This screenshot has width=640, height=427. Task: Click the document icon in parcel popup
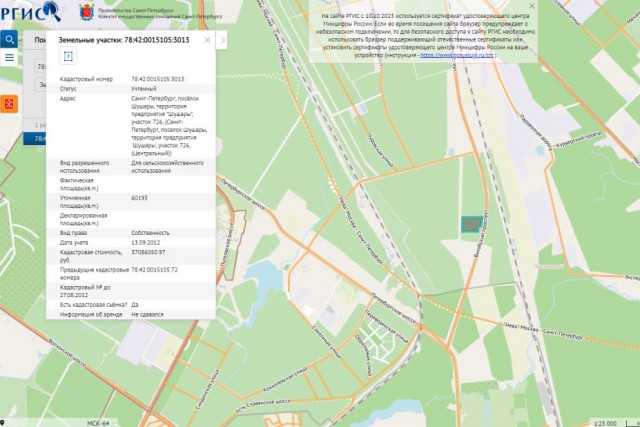[69, 57]
